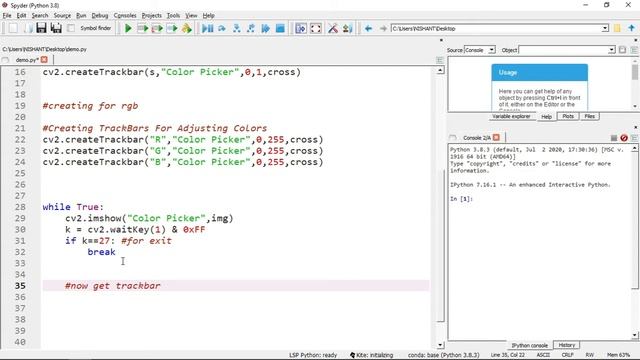Maximize the current pane
Viewport: 640px width, 360px height.
301,28
